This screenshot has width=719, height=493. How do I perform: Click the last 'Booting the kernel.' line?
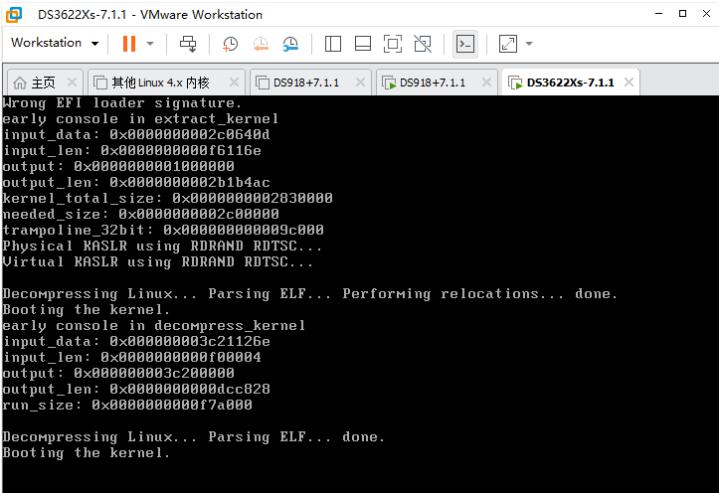click(x=86, y=453)
